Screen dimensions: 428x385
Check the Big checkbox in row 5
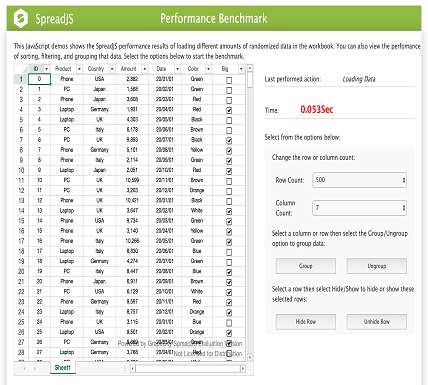229,120
